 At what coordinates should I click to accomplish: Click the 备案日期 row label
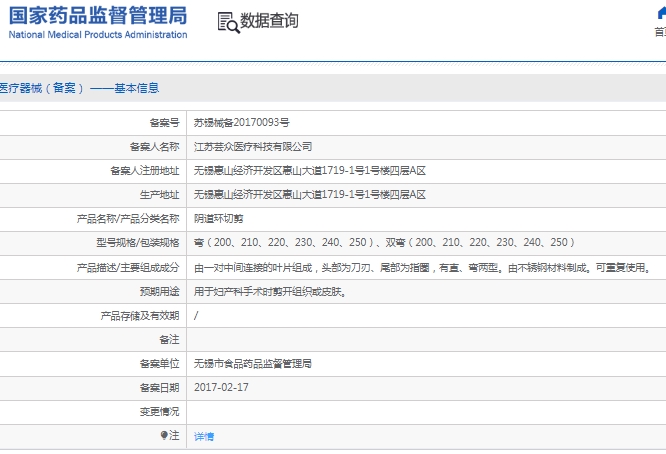[160, 387]
